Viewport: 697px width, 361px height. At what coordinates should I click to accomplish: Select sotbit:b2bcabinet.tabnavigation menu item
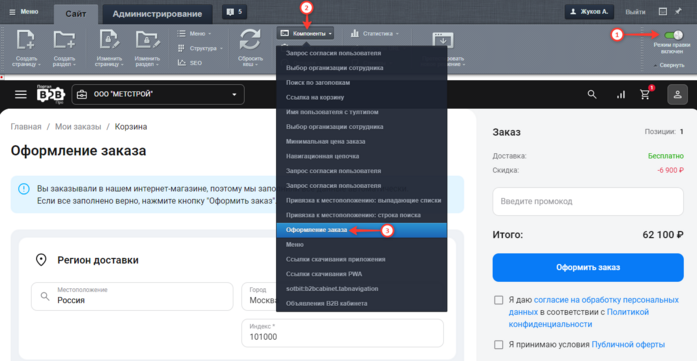tap(361, 289)
